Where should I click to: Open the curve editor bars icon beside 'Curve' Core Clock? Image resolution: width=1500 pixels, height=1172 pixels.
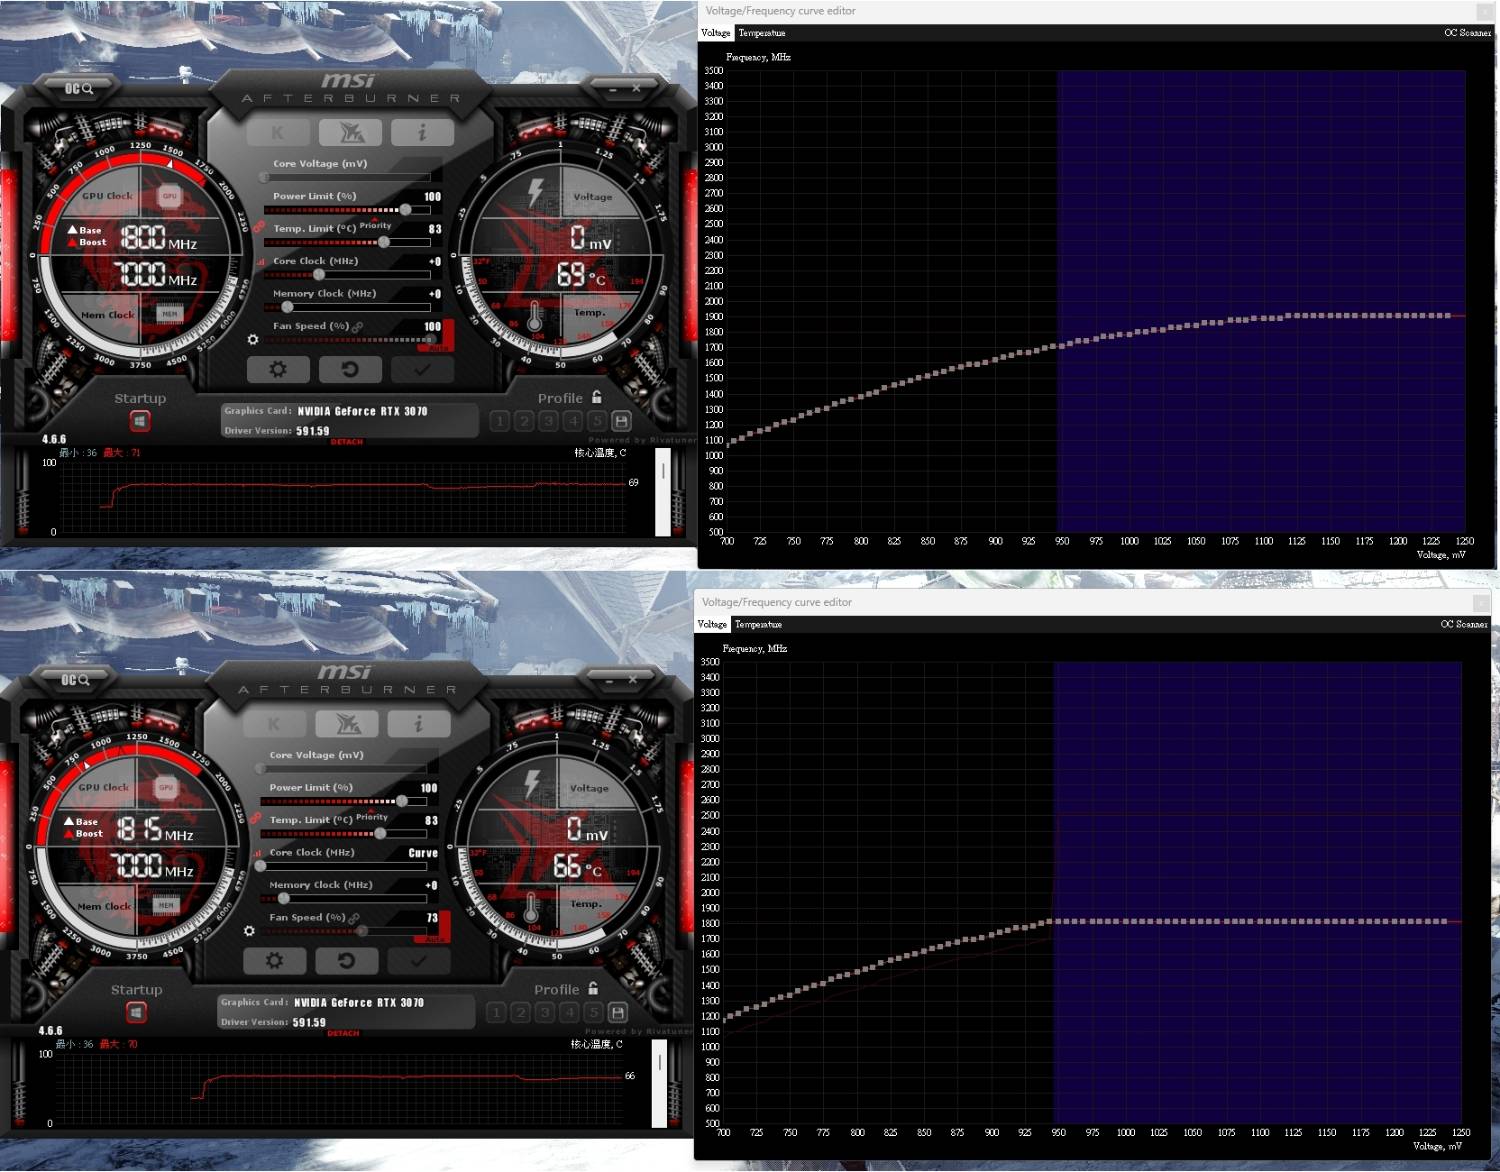(x=258, y=853)
